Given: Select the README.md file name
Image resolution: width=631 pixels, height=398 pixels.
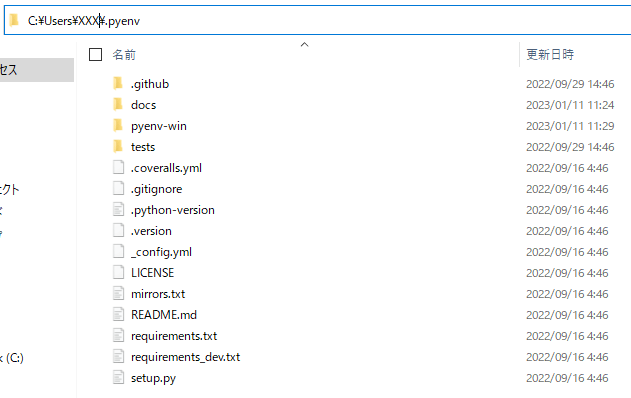Looking at the screenshot, I should 164,315.
